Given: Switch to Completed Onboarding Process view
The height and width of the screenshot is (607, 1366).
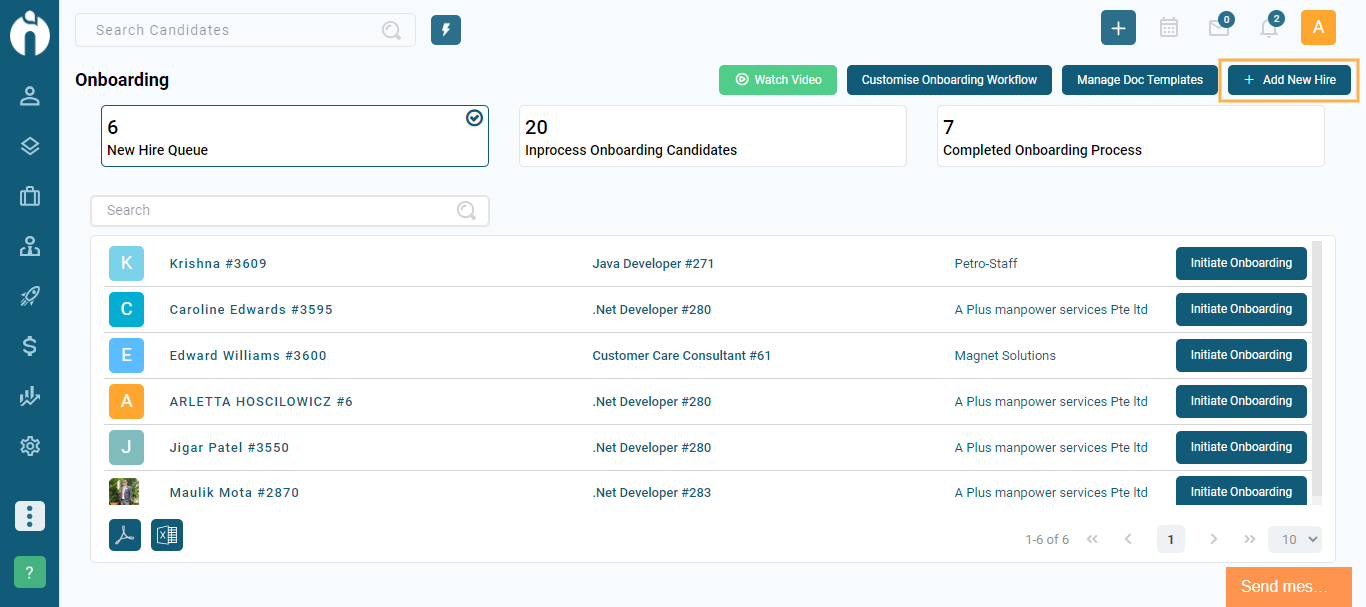Looking at the screenshot, I should 1130,138.
